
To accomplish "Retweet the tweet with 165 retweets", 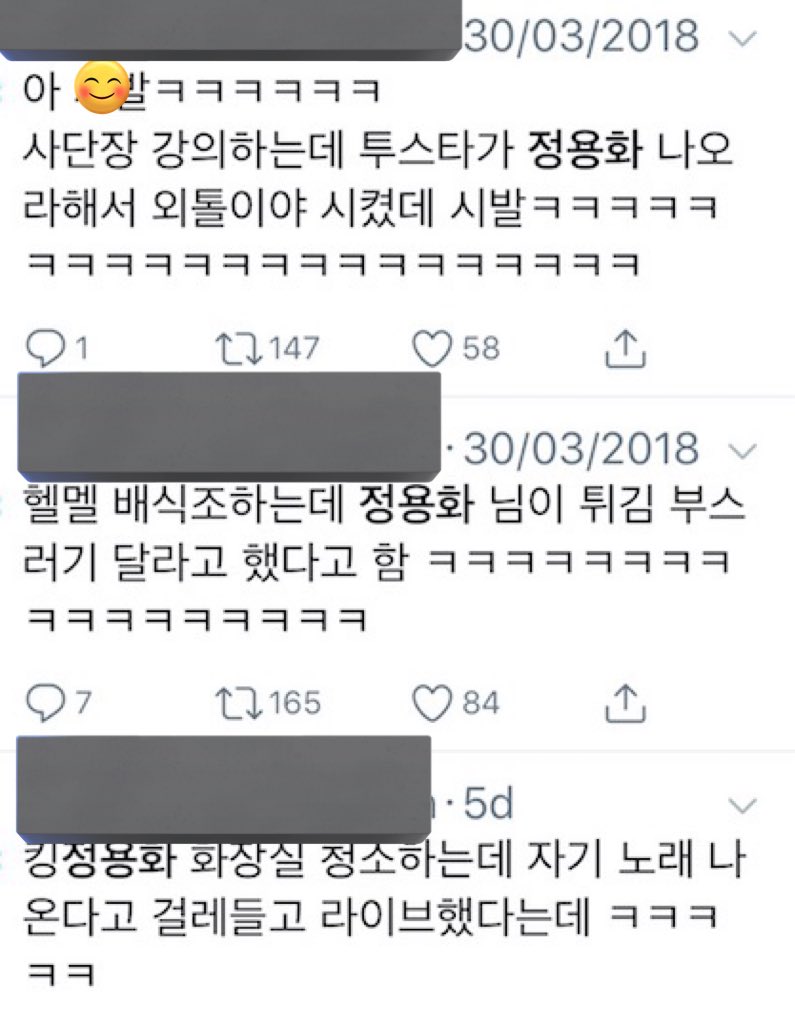I will coord(268,703).
